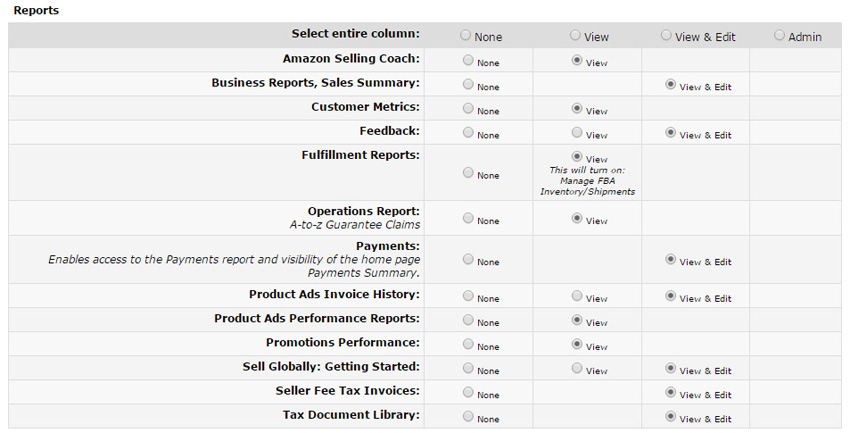Screen dimensions: 850x433
Task: Set Feedback permission to View
Action: coord(577,133)
